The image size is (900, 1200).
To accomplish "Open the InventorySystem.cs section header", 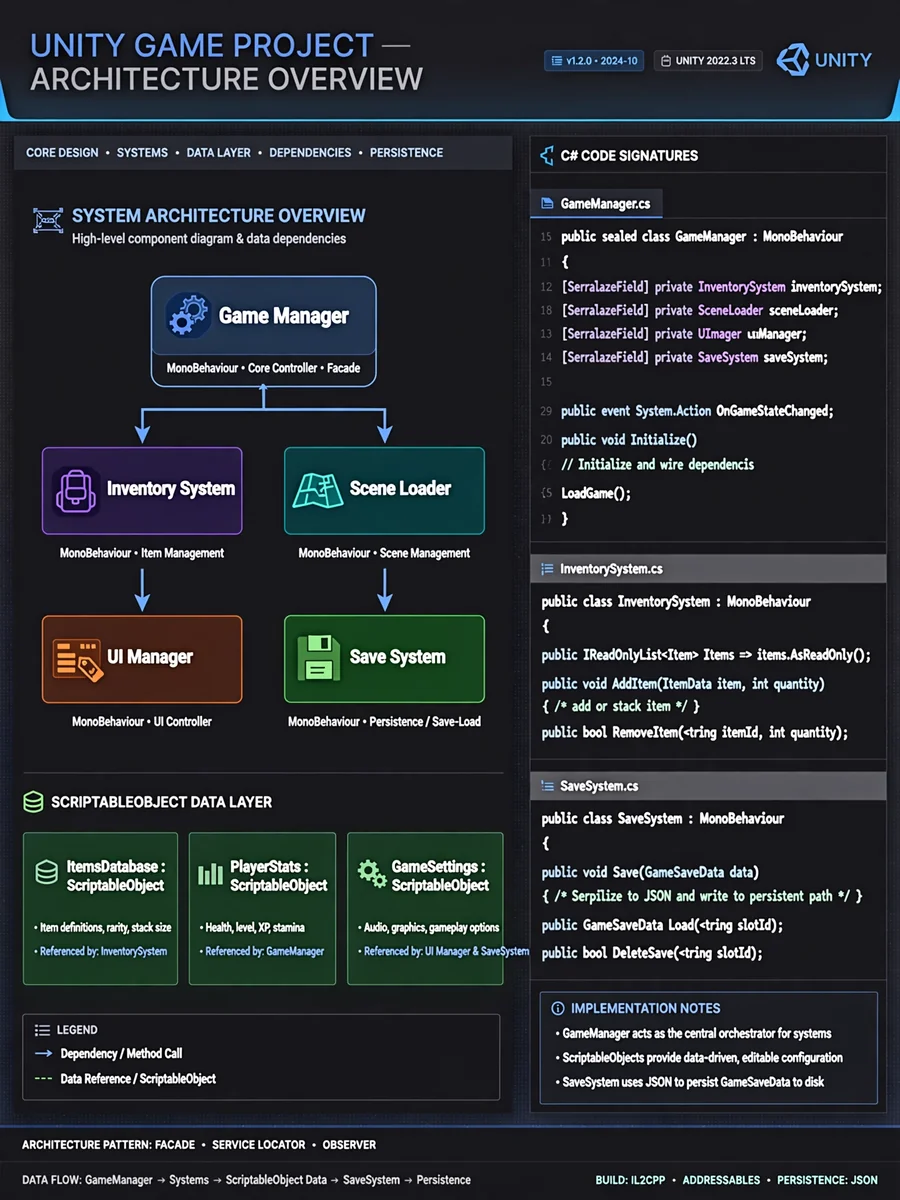I will click(x=708, y=569).
